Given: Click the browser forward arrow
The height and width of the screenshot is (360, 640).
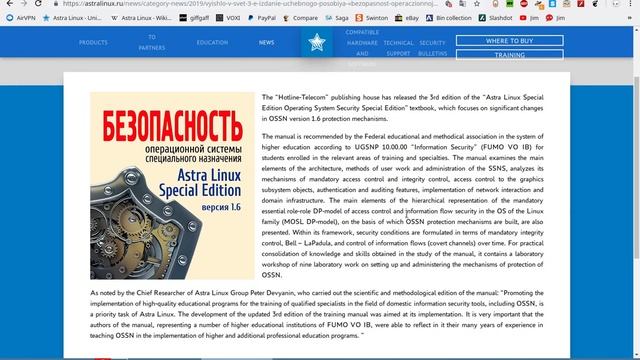Looking at the screenshot, I should click(24, 3).
